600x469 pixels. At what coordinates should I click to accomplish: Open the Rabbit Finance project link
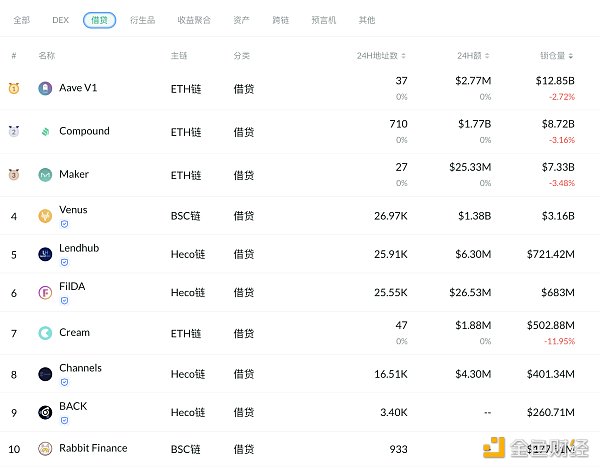click(x=93, y=448)
